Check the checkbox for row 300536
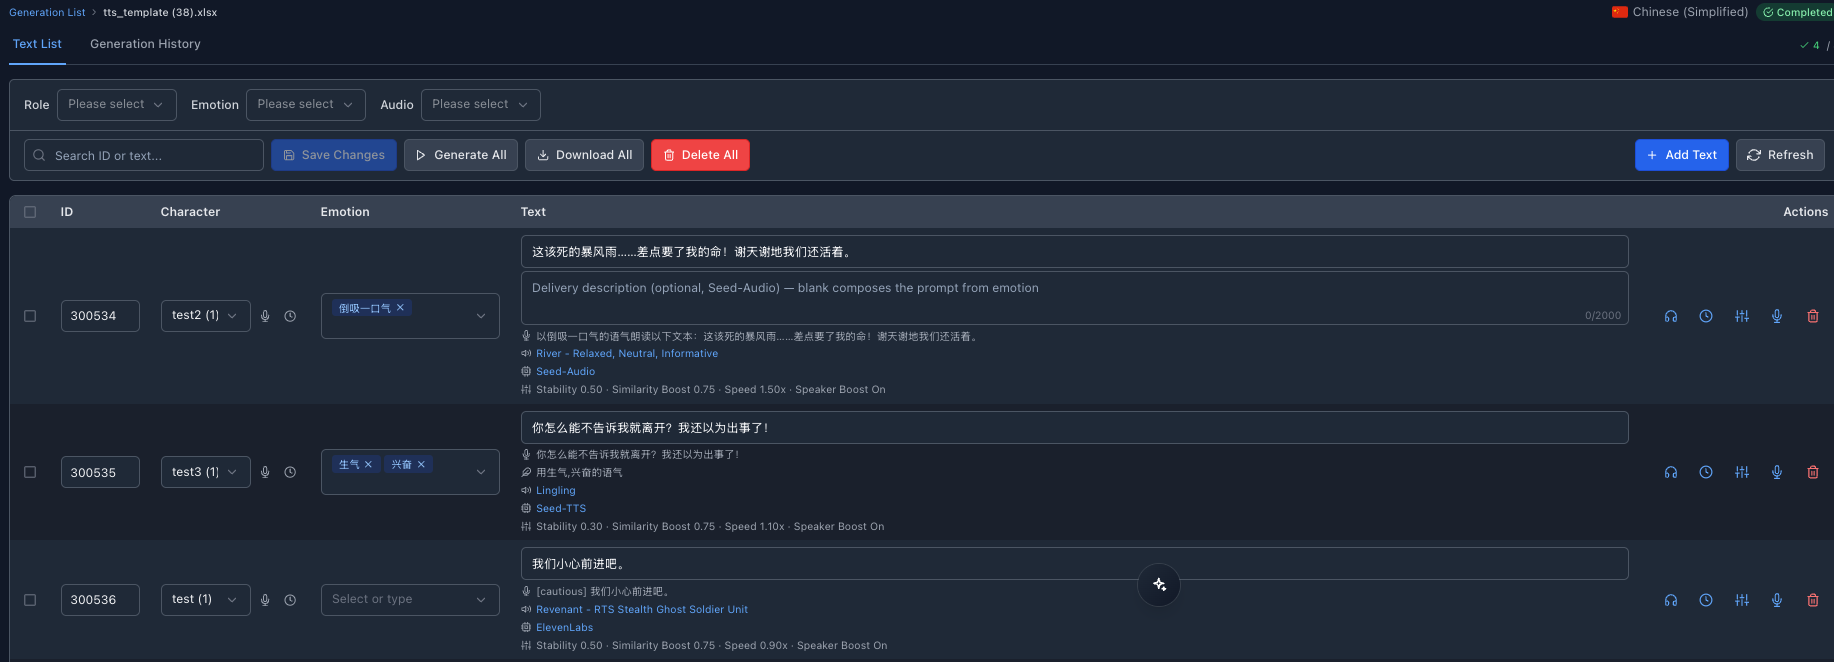The height and width of the screenshot is (662, 1834). click(x=30, y=600)
